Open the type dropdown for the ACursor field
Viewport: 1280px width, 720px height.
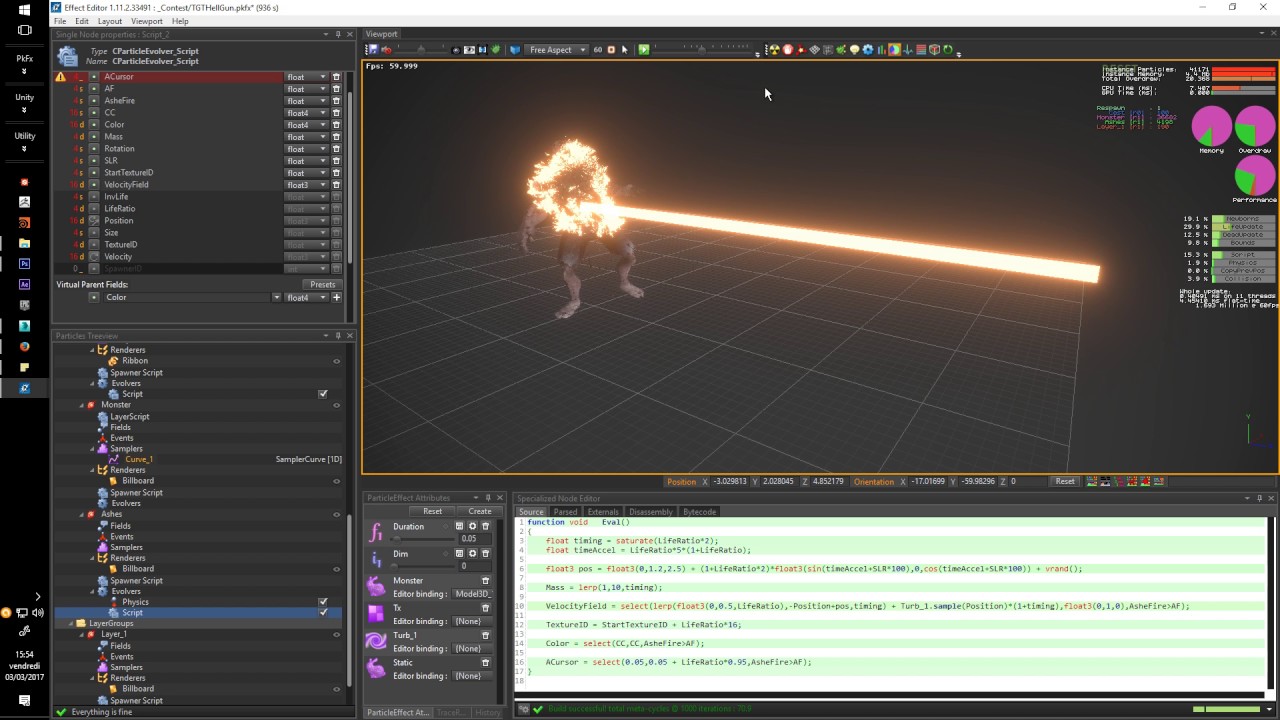point(307,77)
